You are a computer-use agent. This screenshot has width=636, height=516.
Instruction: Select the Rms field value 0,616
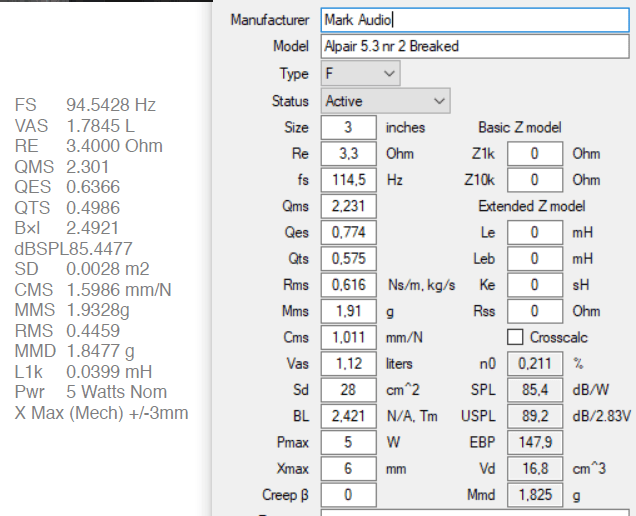[348, 285]
